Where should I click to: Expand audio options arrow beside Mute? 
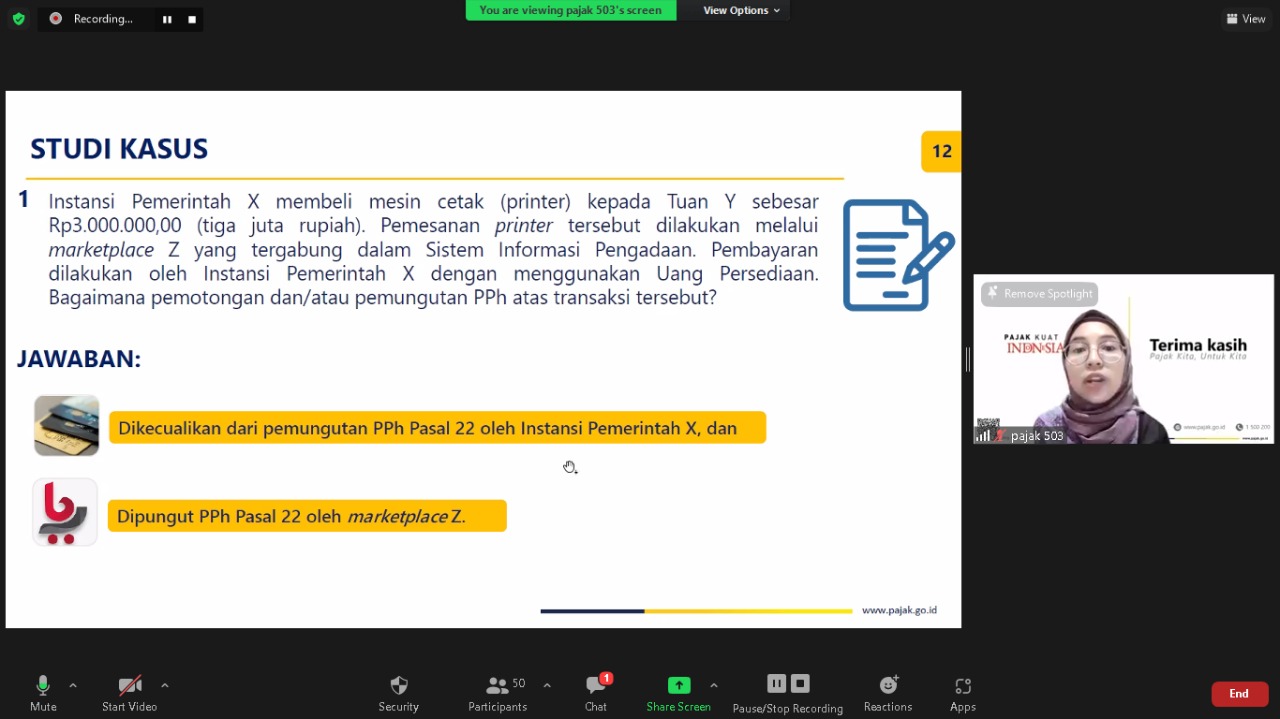(73, 685)
